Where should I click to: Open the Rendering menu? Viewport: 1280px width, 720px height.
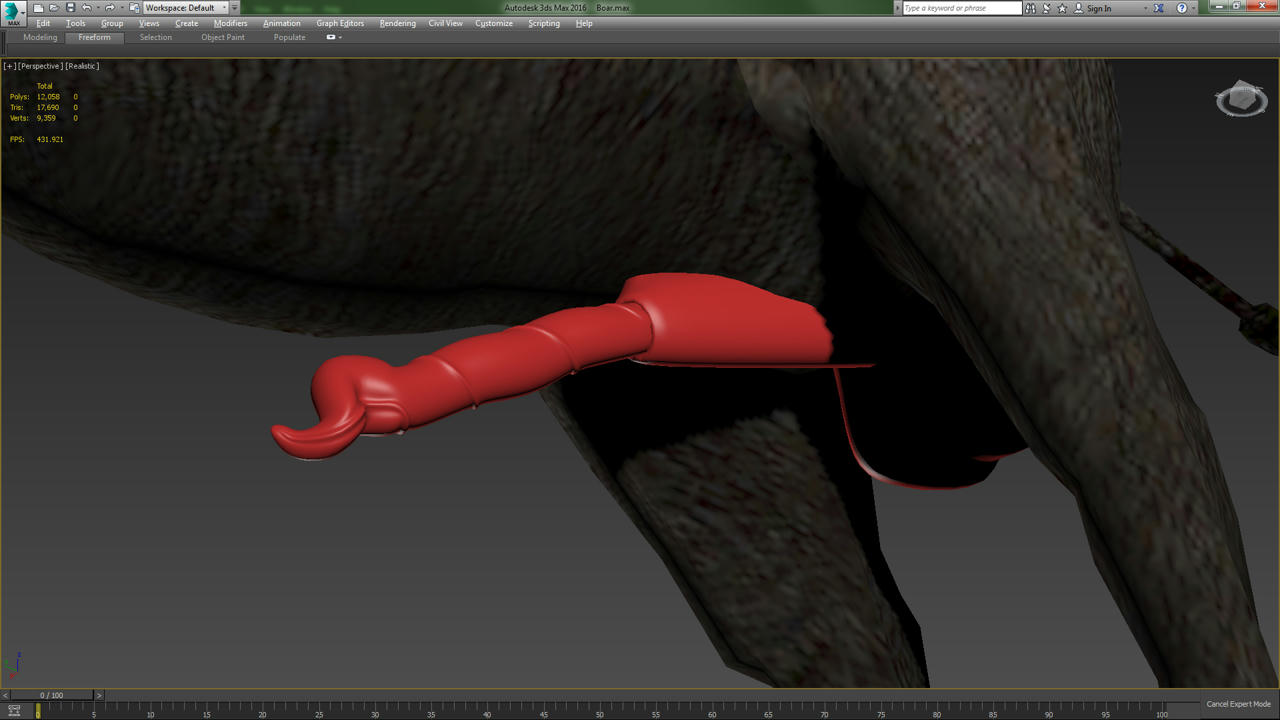click(x=398, y=23)
